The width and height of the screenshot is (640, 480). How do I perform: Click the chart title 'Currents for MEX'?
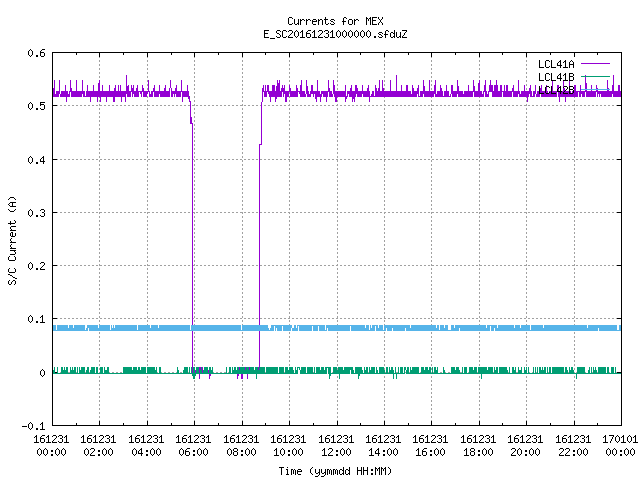pyautogui.click(x=335, y=21)
